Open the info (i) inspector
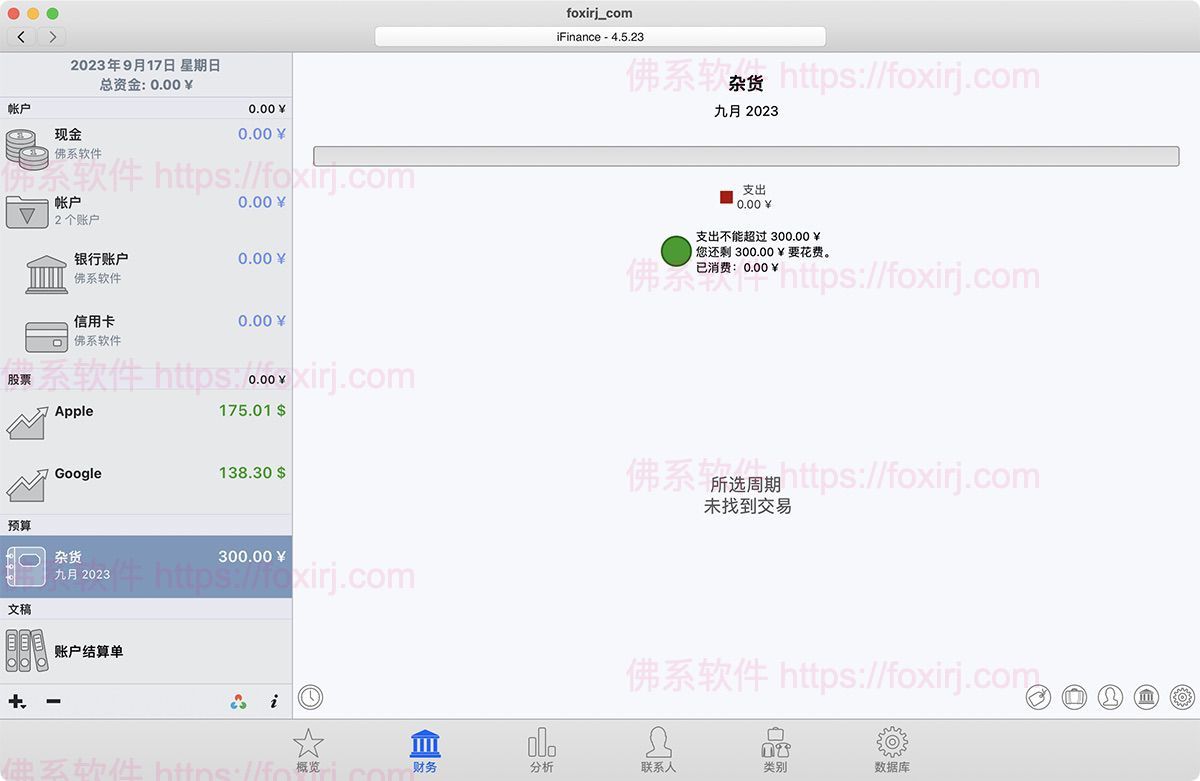The width and height of the screenshot is (1200, 781). (274, 702)
